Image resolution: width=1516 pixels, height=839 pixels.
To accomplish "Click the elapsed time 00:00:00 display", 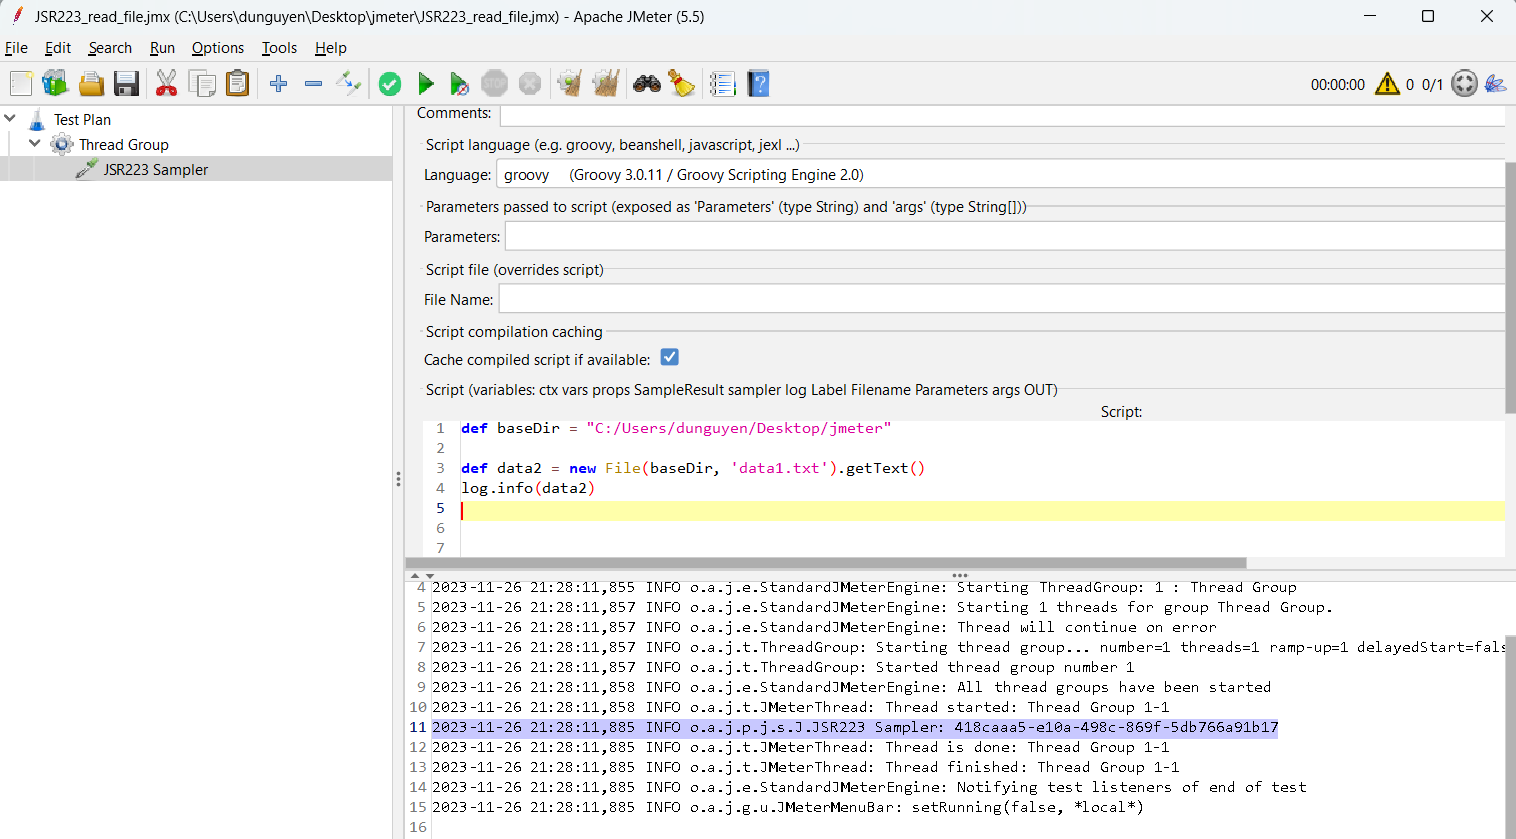I will (x=1337, y=85).
